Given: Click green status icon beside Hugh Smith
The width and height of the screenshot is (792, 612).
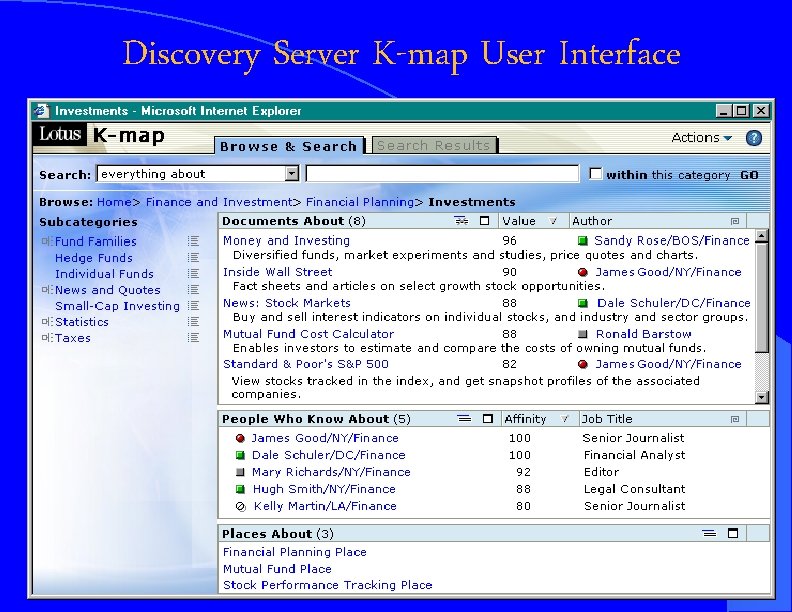Looking at the screenshot, I should (240, 489).
